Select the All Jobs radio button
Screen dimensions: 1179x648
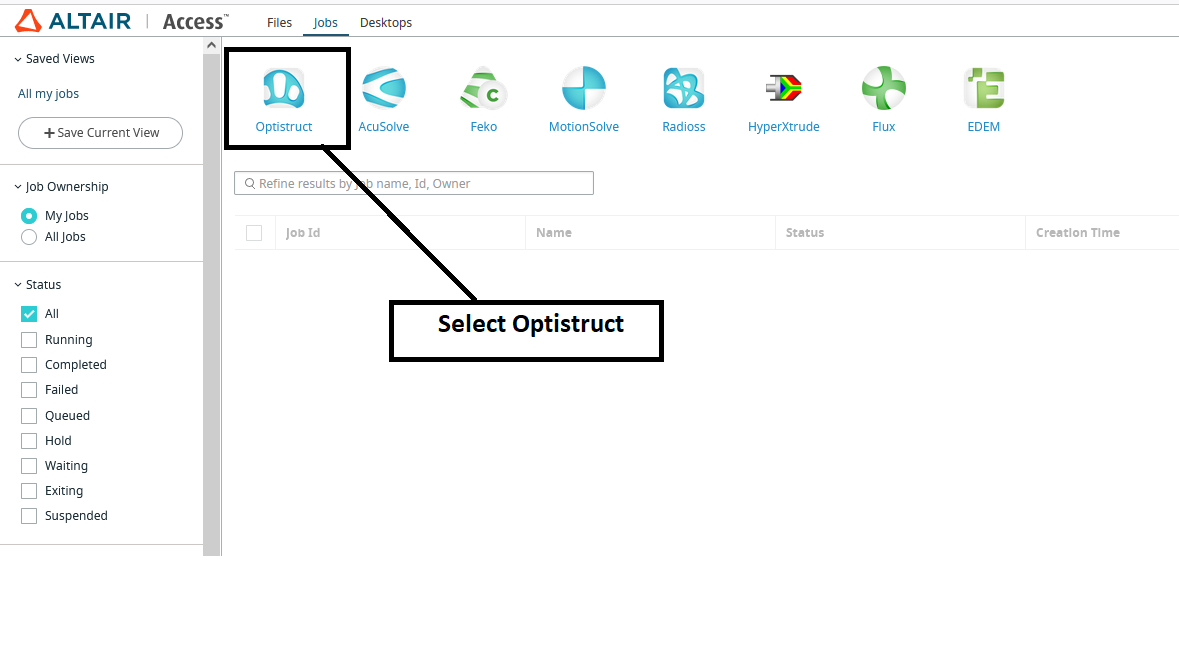pyautogui.click(x=29, y=236)
